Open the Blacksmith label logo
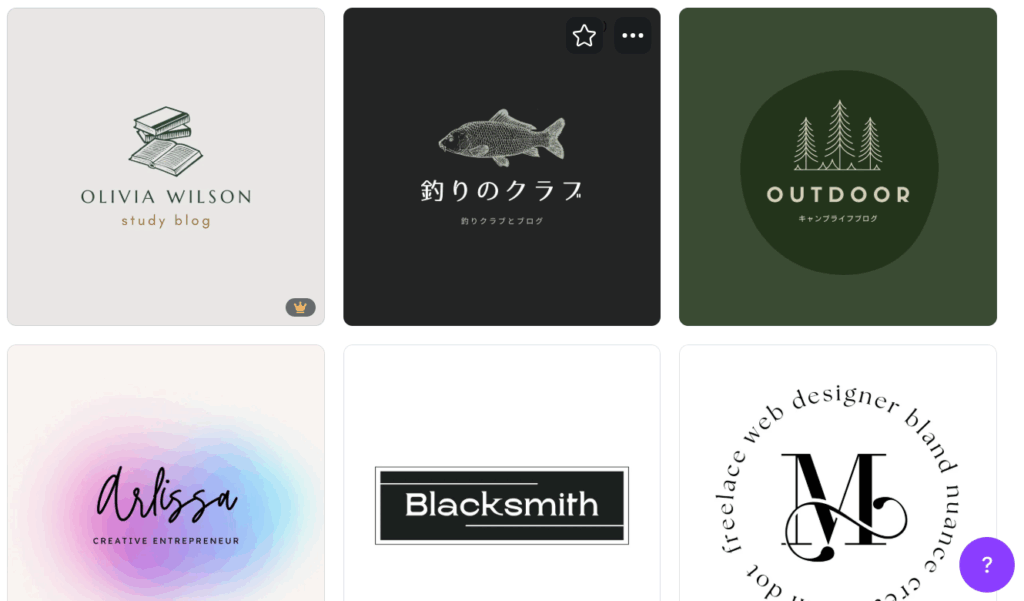The height and width of the screenshot is (601, 1024). click(x=502, y=506)
